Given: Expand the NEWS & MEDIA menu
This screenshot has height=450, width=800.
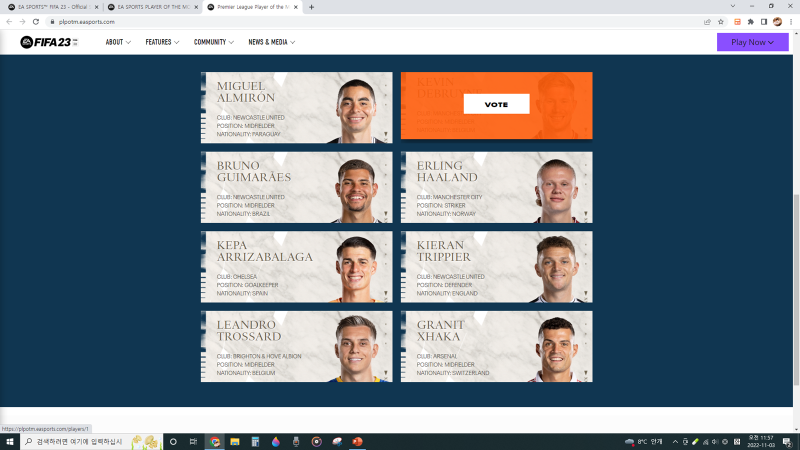Looking at the screenshot, I should point(271,42).
